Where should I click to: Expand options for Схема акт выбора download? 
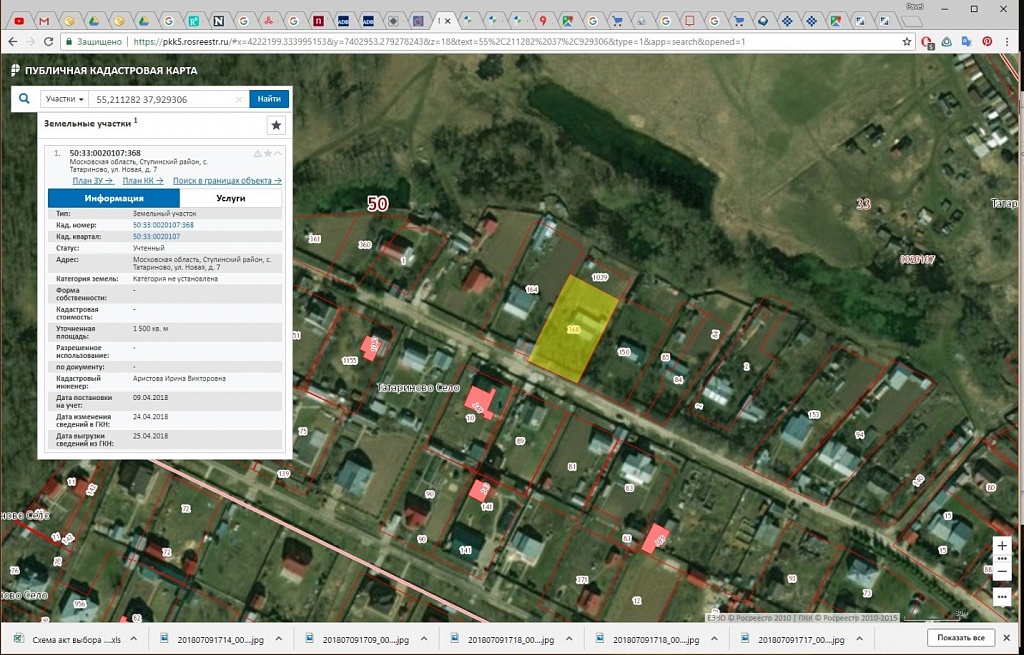[134, 639]
